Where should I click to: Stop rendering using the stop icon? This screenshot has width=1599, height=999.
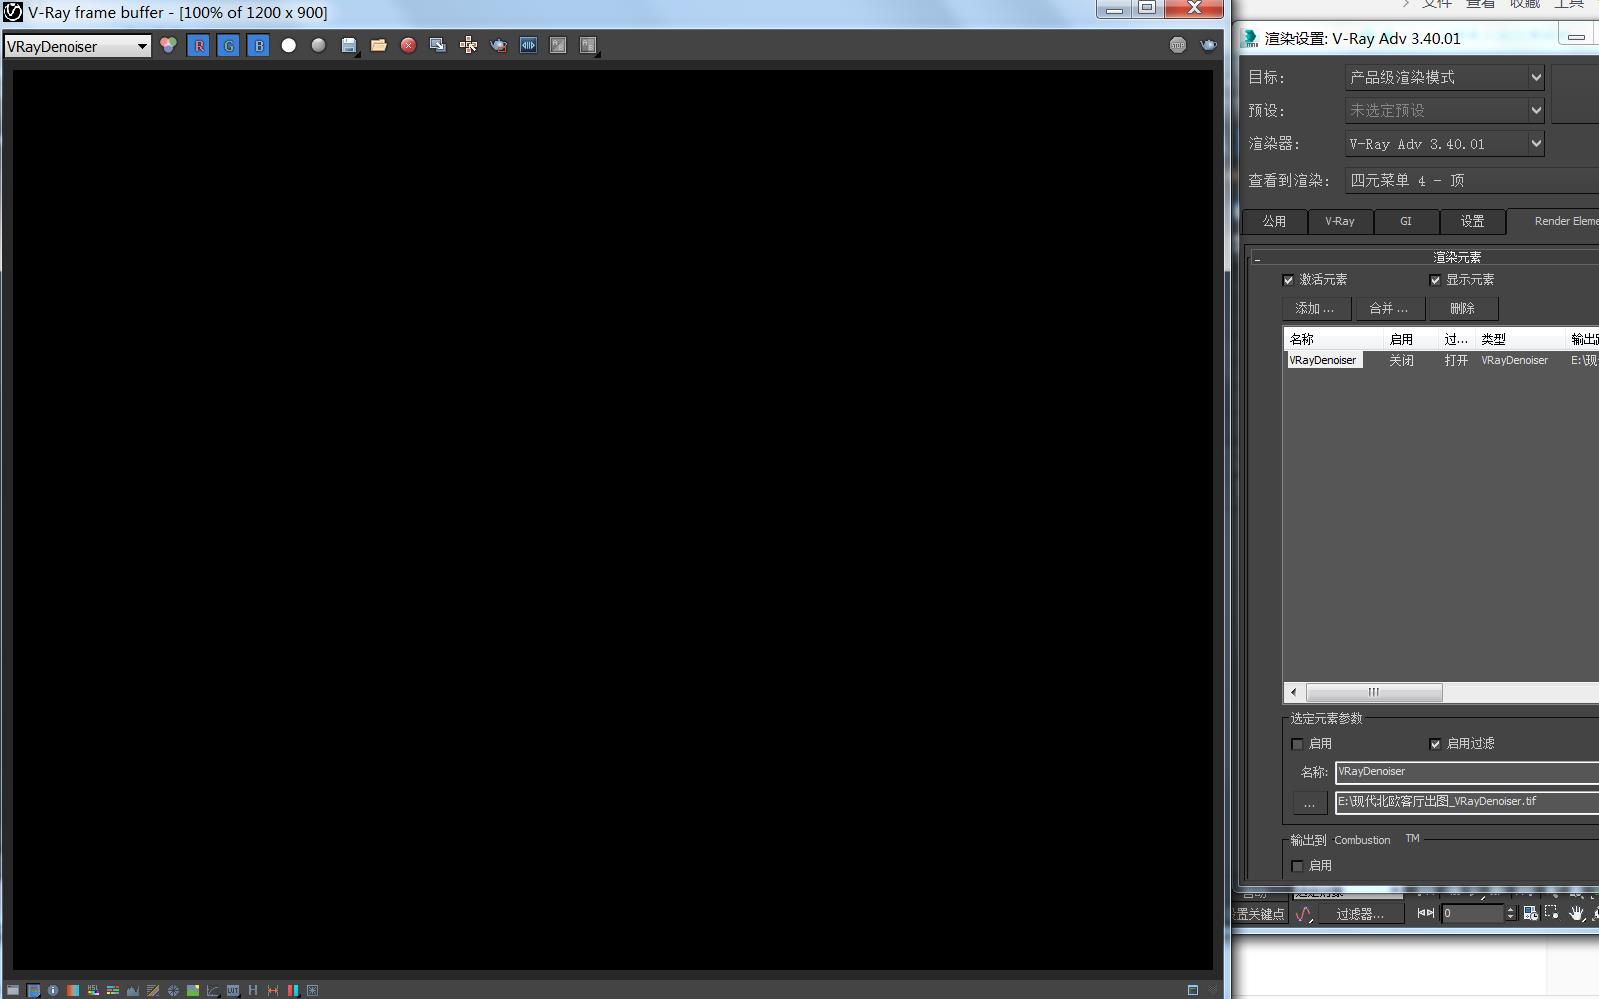click(x=1178, y=45)
